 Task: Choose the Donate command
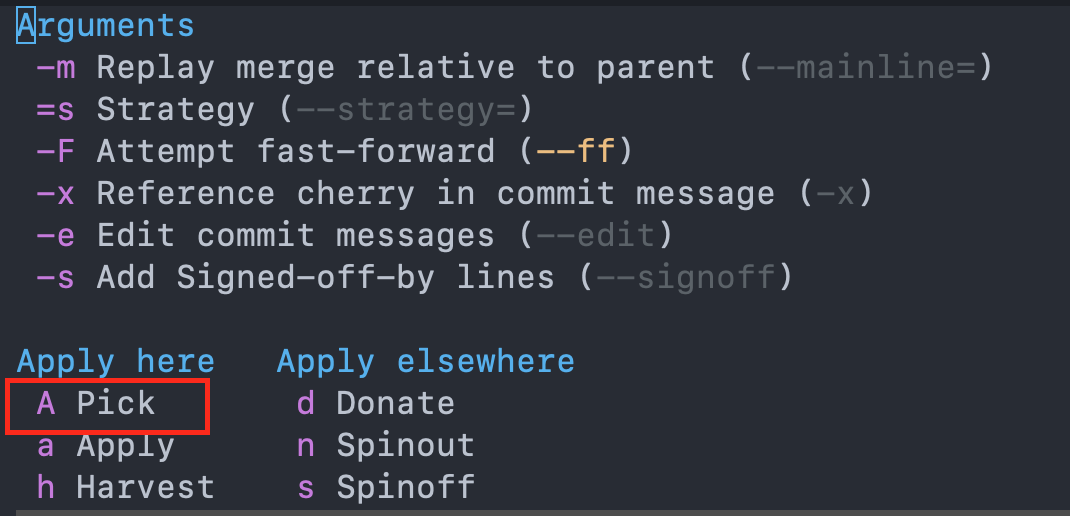coord(375,404)
